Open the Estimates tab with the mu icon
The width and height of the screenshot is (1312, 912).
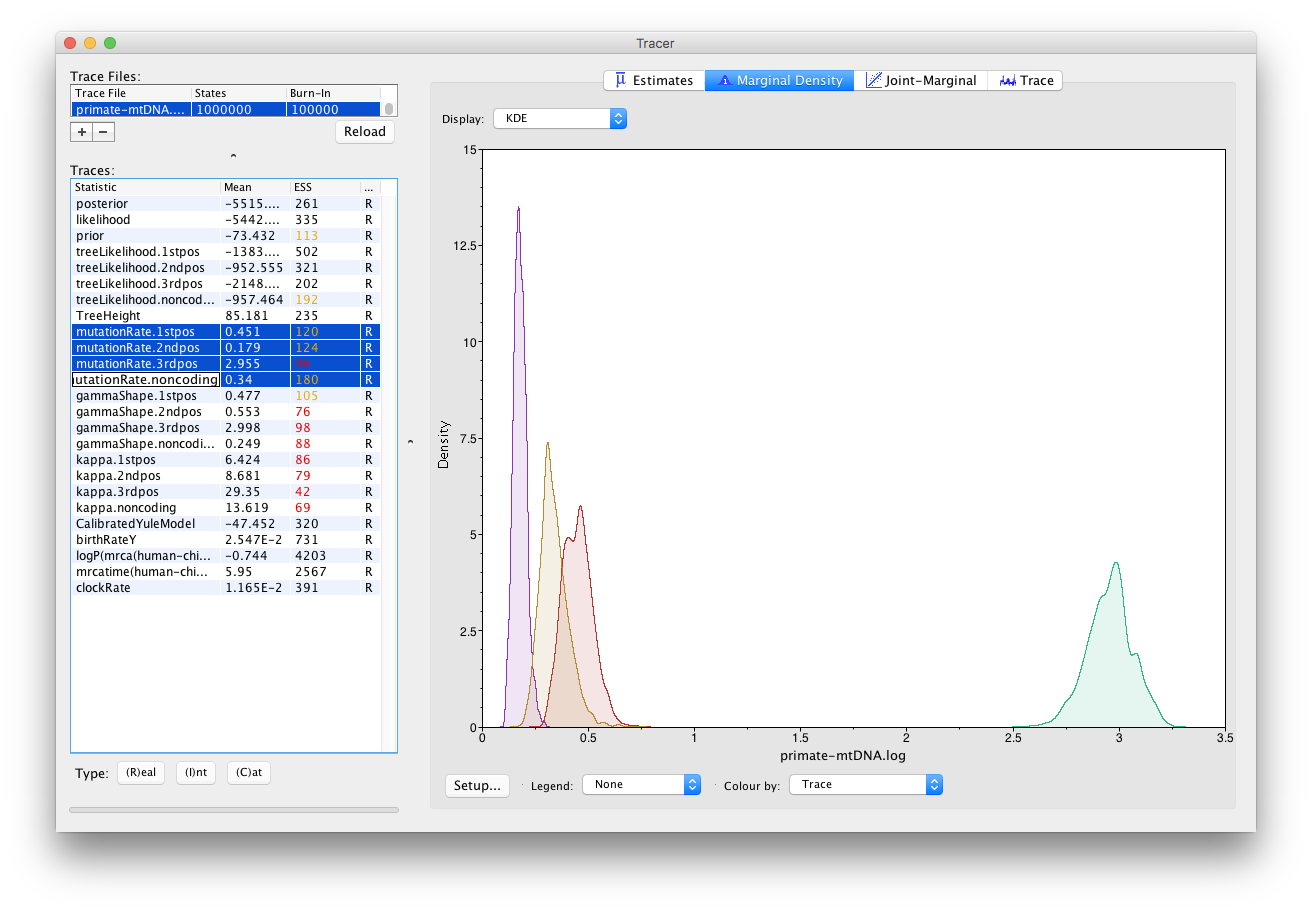pos(654,80)
